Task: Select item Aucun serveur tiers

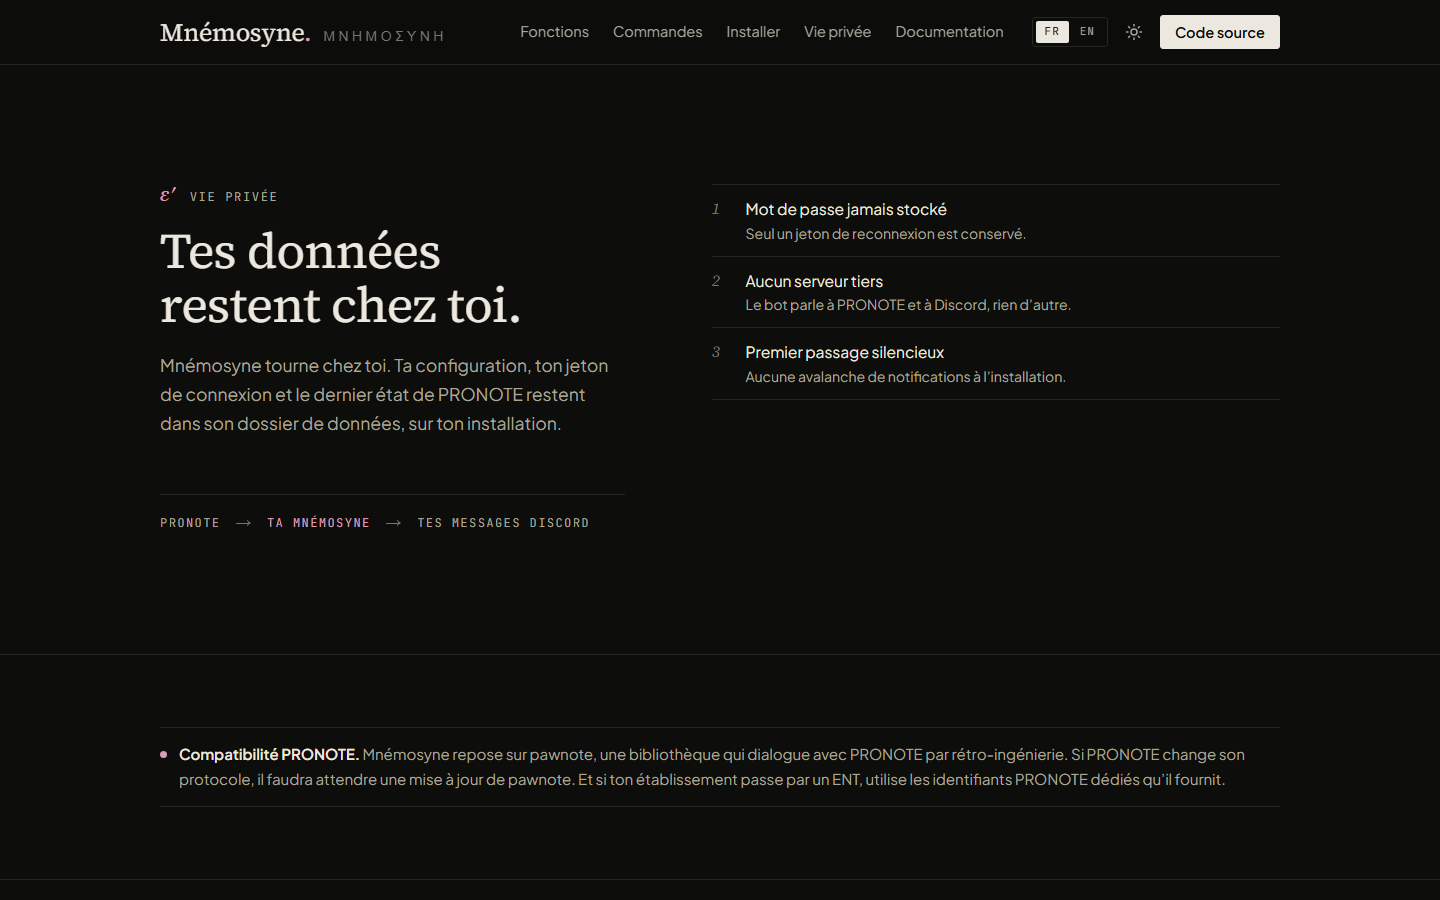Action: click(814, 281)
